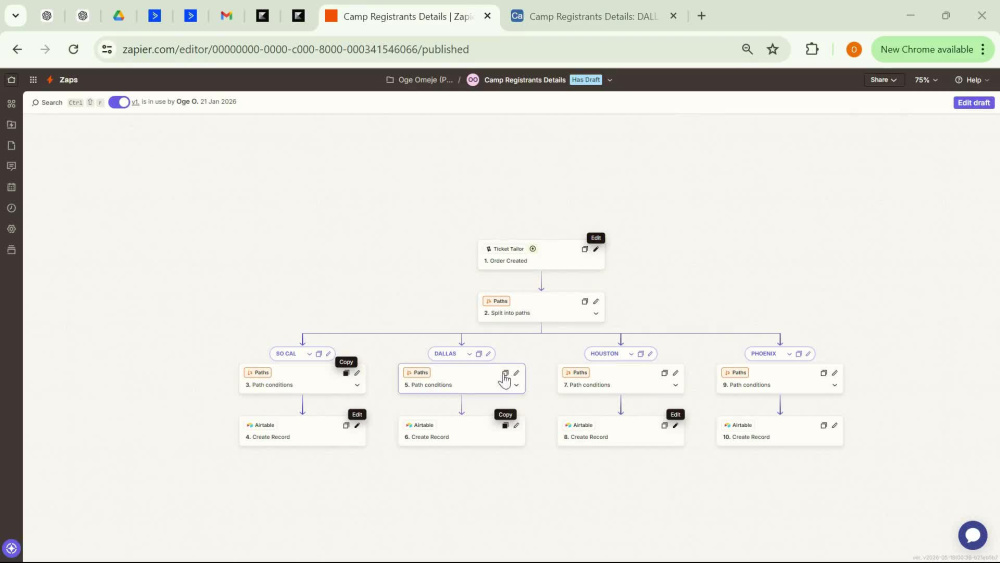Screen dimensions: 1000x563
Task: Edit step 5 Path conditions
Action: coord(517,373)
